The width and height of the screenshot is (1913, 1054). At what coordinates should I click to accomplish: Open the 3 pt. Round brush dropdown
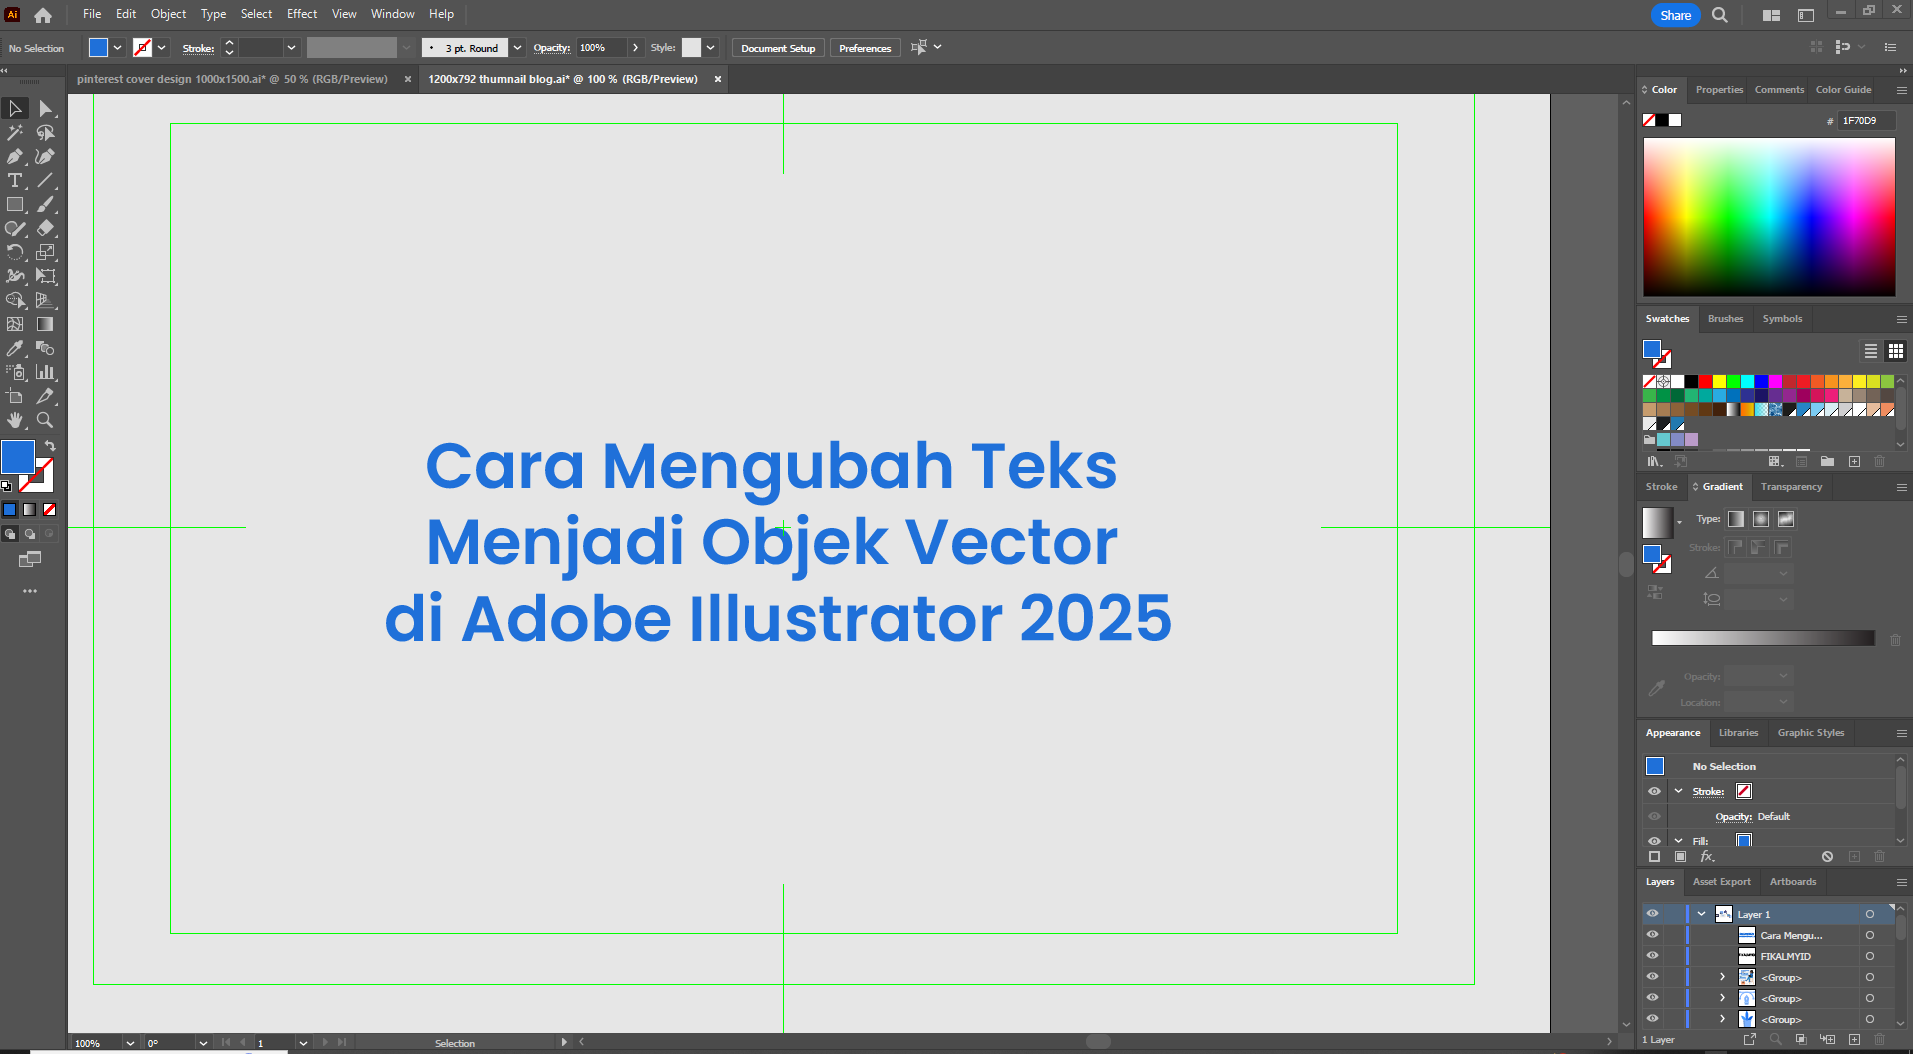click(517, 48)
